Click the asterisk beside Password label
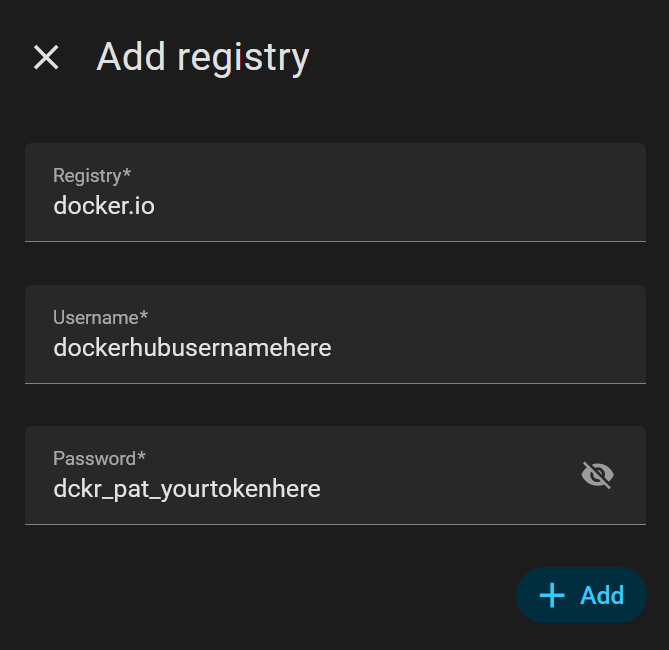Image resolution: width=669 pixels, height=650 pixels. (x=142, y=458)
